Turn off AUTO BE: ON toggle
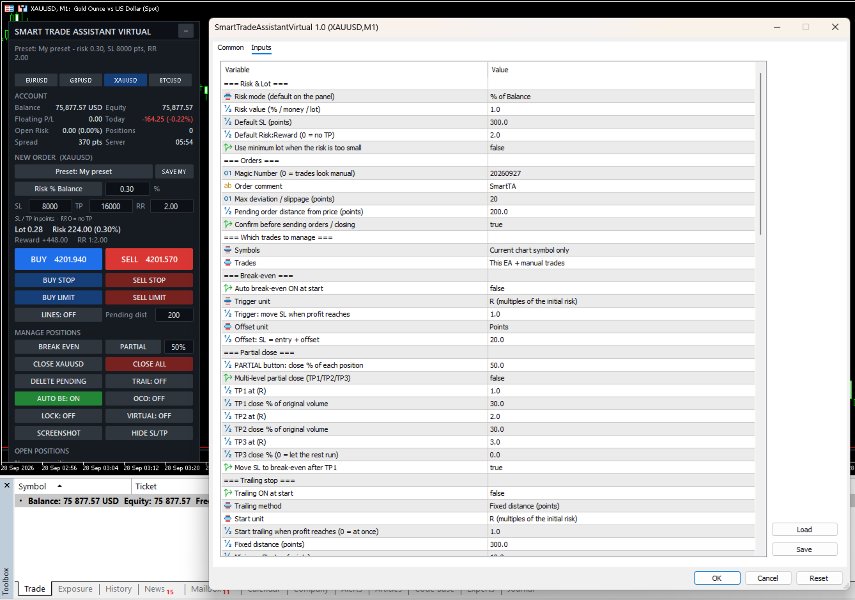855x600 pixels. pyautogui.click(x=58, y=399)
